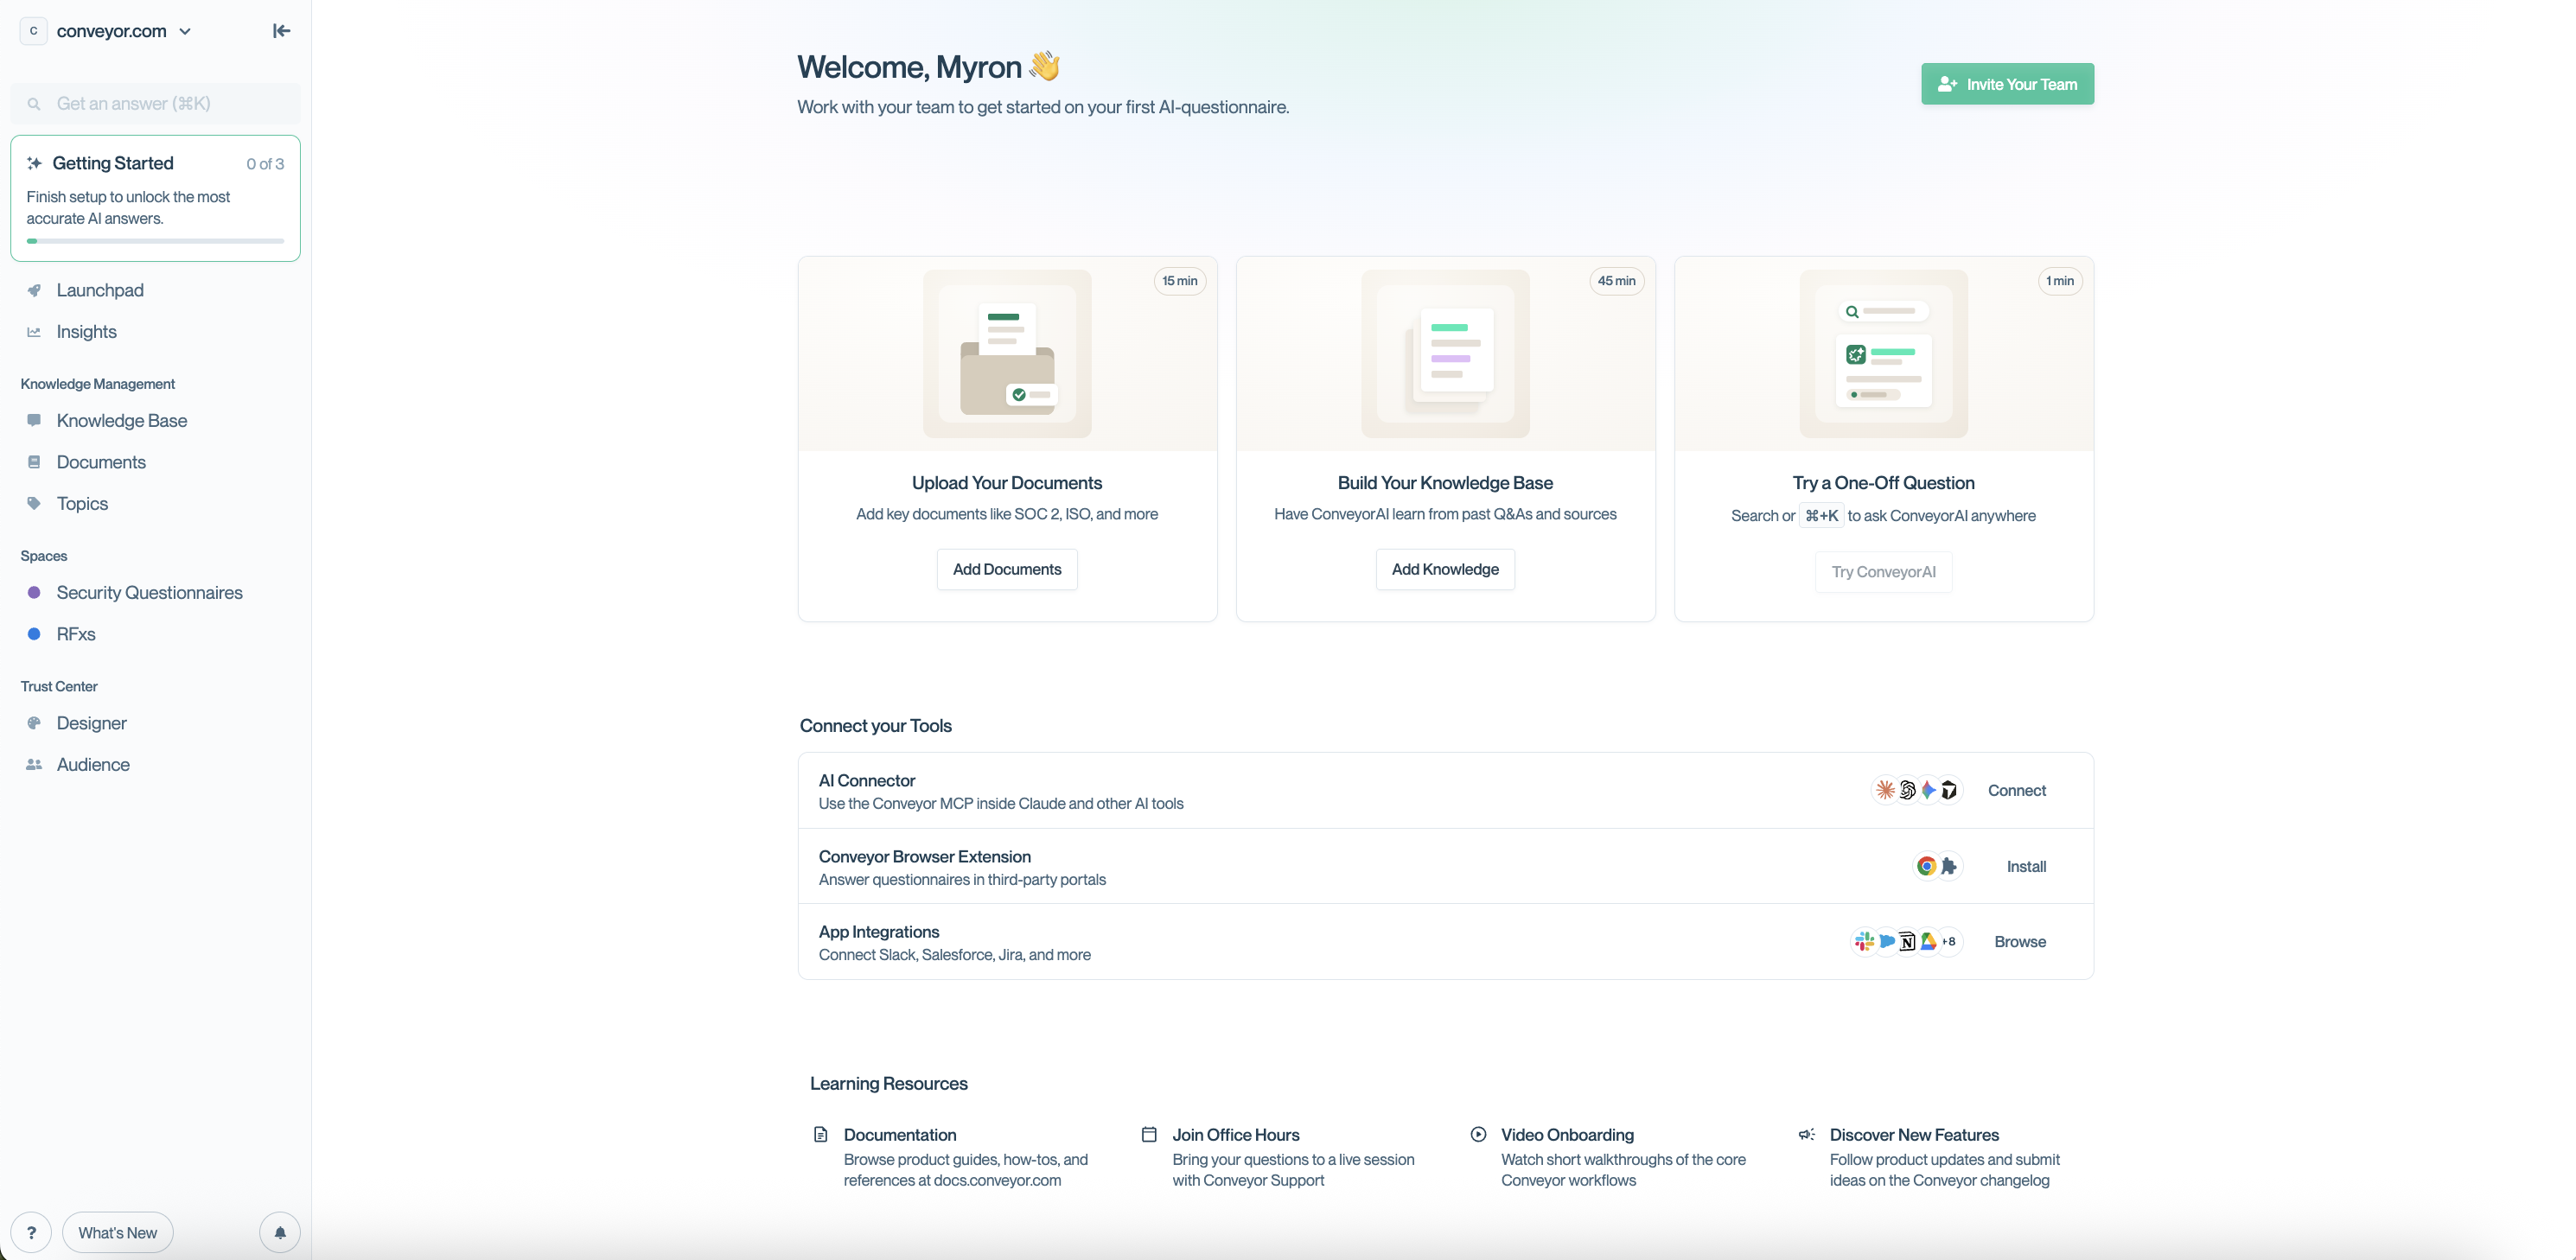2576x1260 pixels.
Task: Click the Audience people icon
Action: point(34,765)
